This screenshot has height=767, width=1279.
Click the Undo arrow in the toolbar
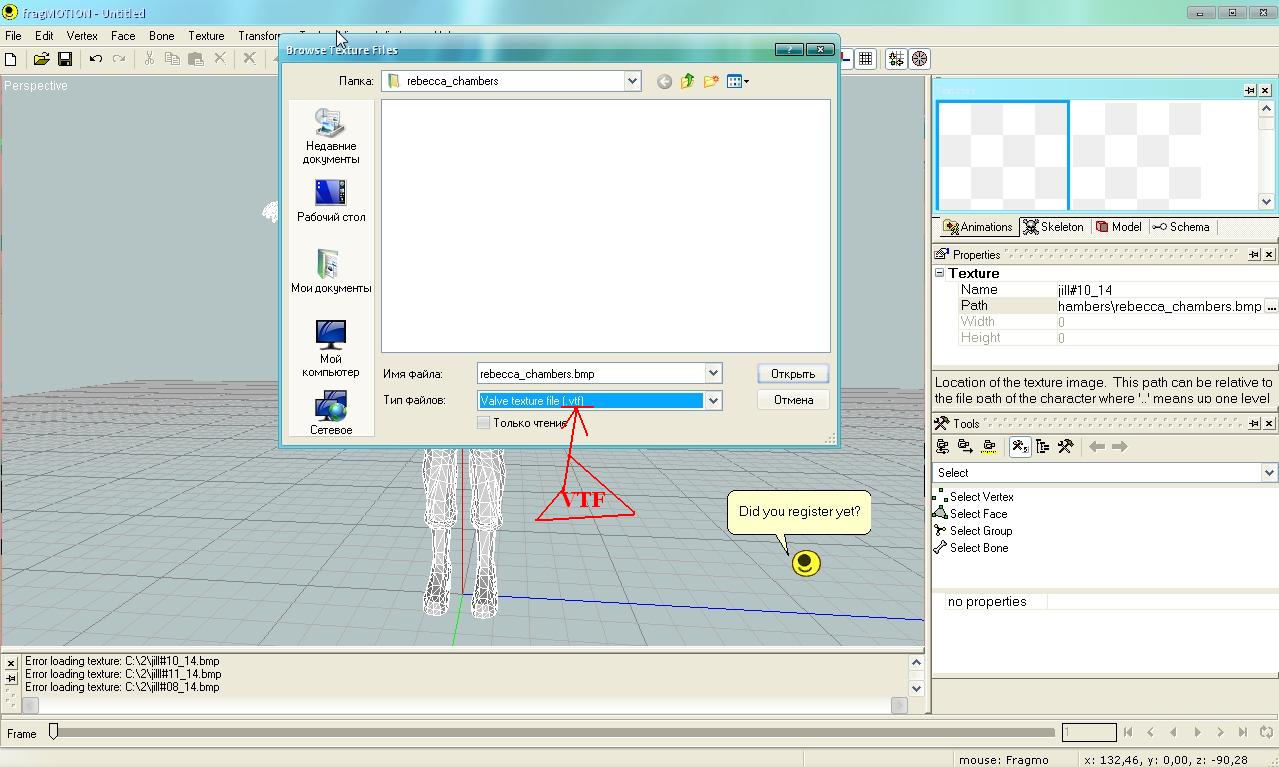coord(96,59)
